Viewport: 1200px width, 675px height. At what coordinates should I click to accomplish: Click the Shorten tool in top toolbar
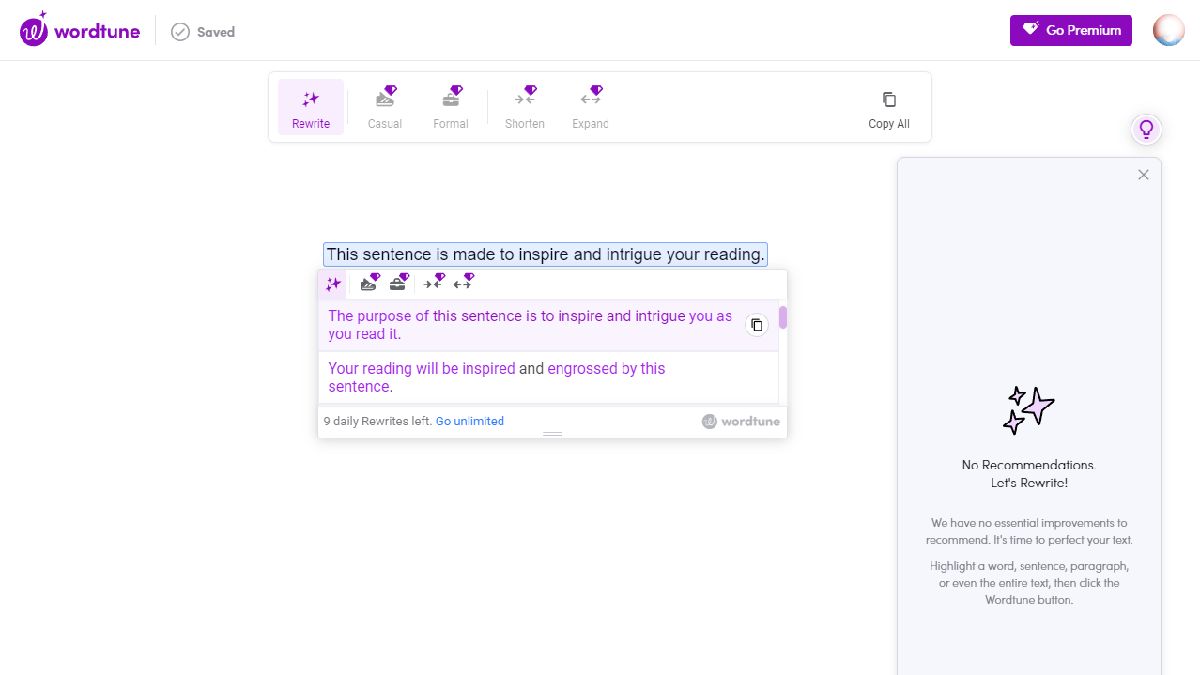tap(525, 108)
